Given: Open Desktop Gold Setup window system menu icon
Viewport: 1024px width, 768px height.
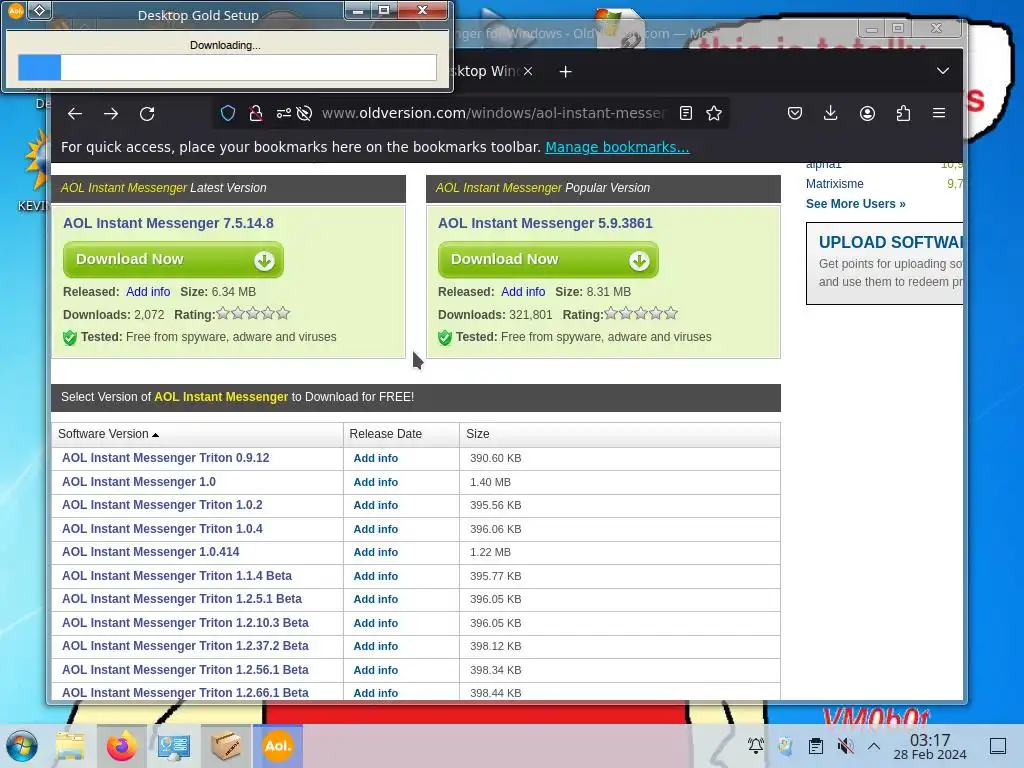Looking at the screenshot, I should [x=16, y=10].
